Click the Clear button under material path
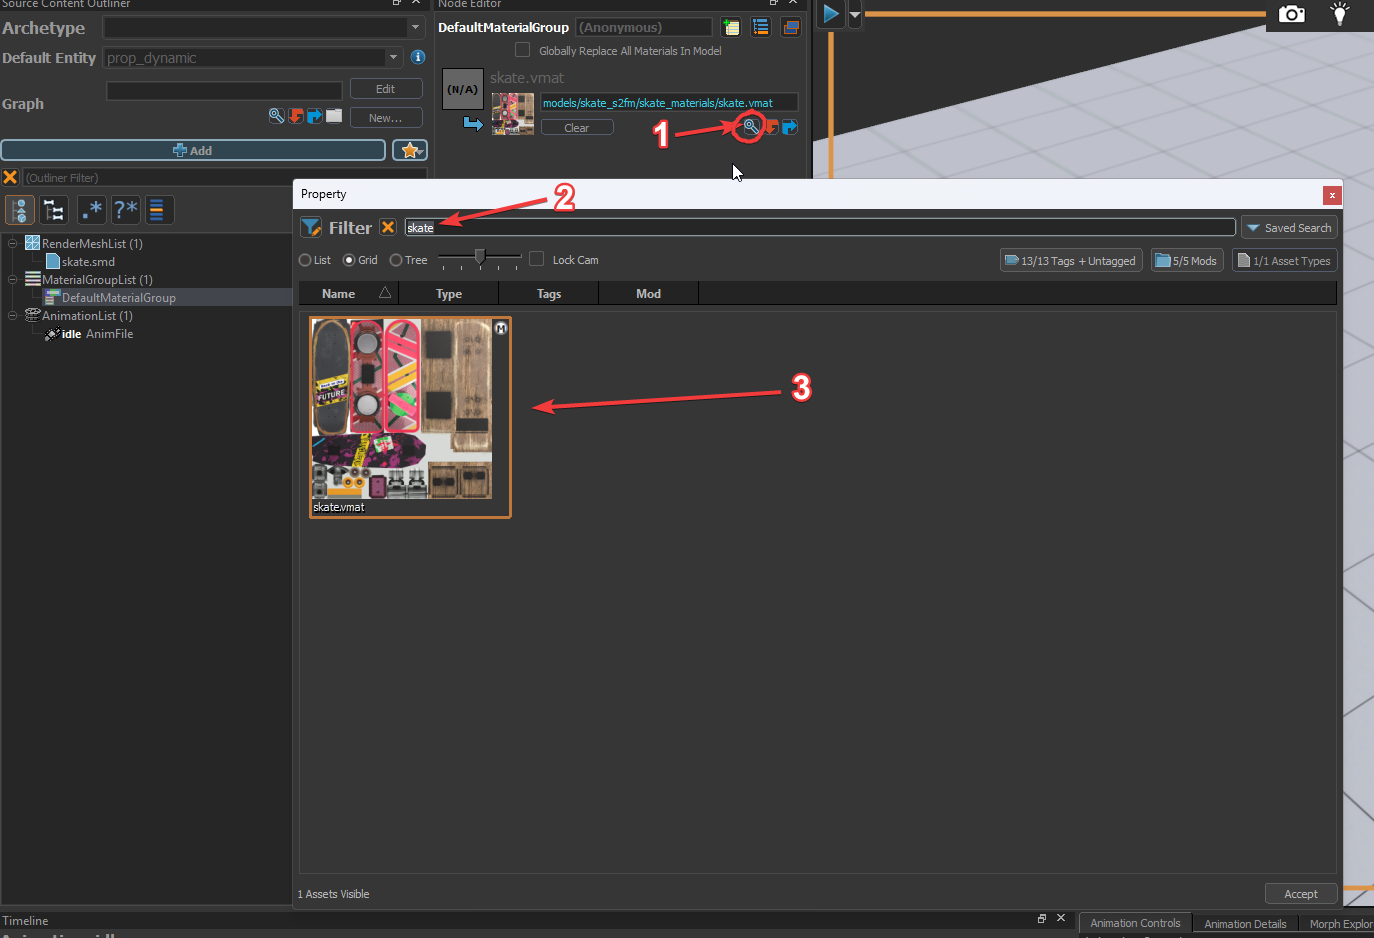The image size is (1374, 938). (577, 128)
